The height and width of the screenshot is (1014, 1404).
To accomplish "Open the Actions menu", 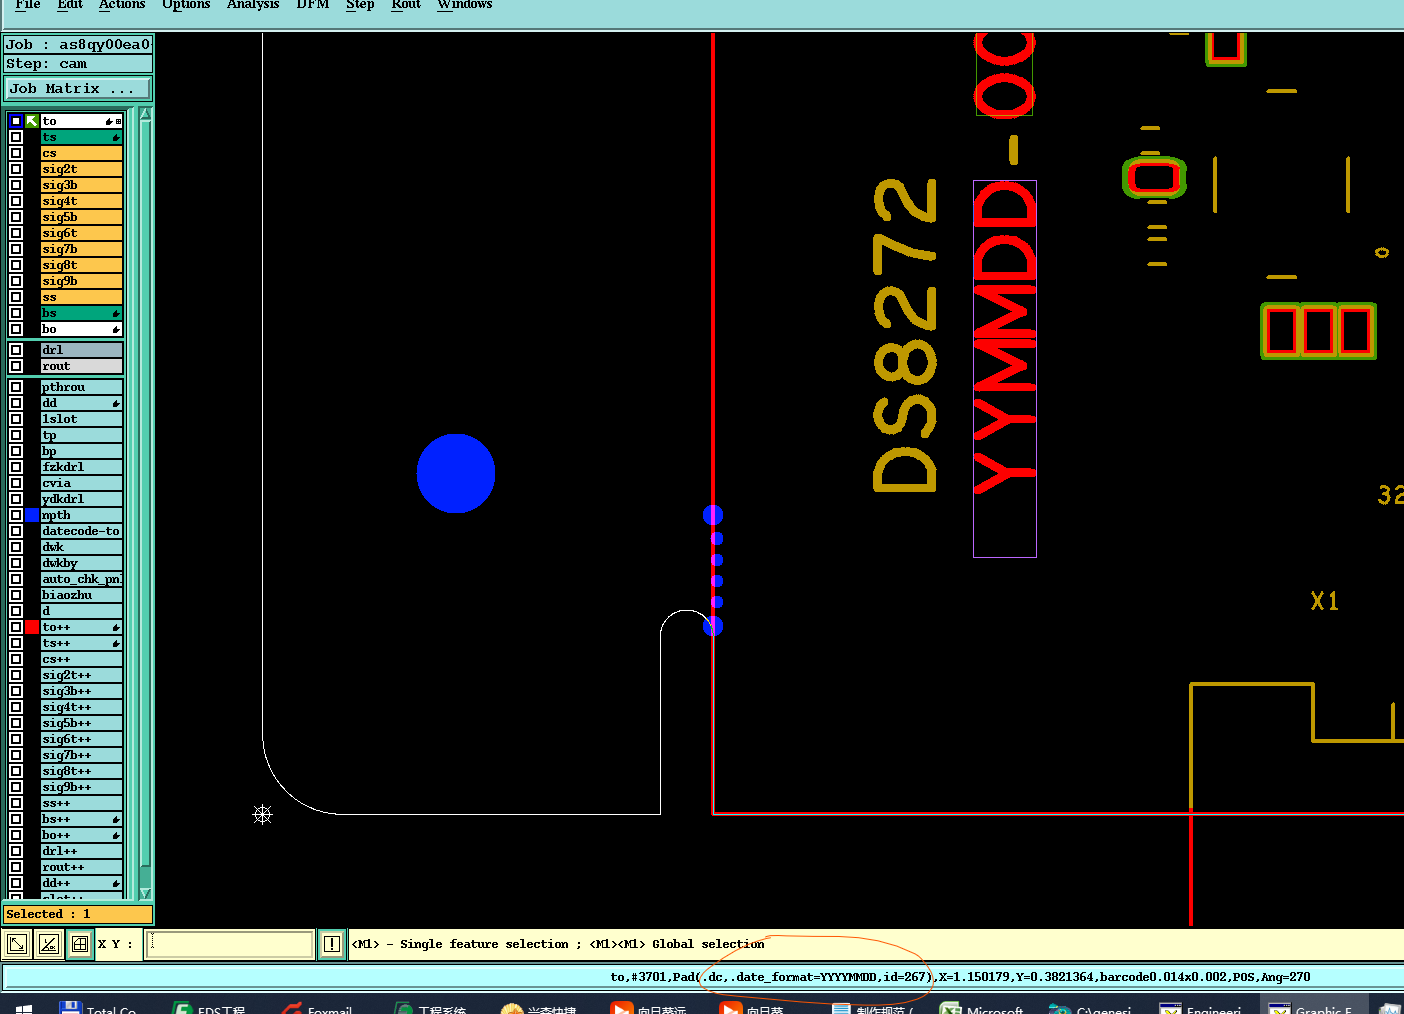I will tap(122, 5).
